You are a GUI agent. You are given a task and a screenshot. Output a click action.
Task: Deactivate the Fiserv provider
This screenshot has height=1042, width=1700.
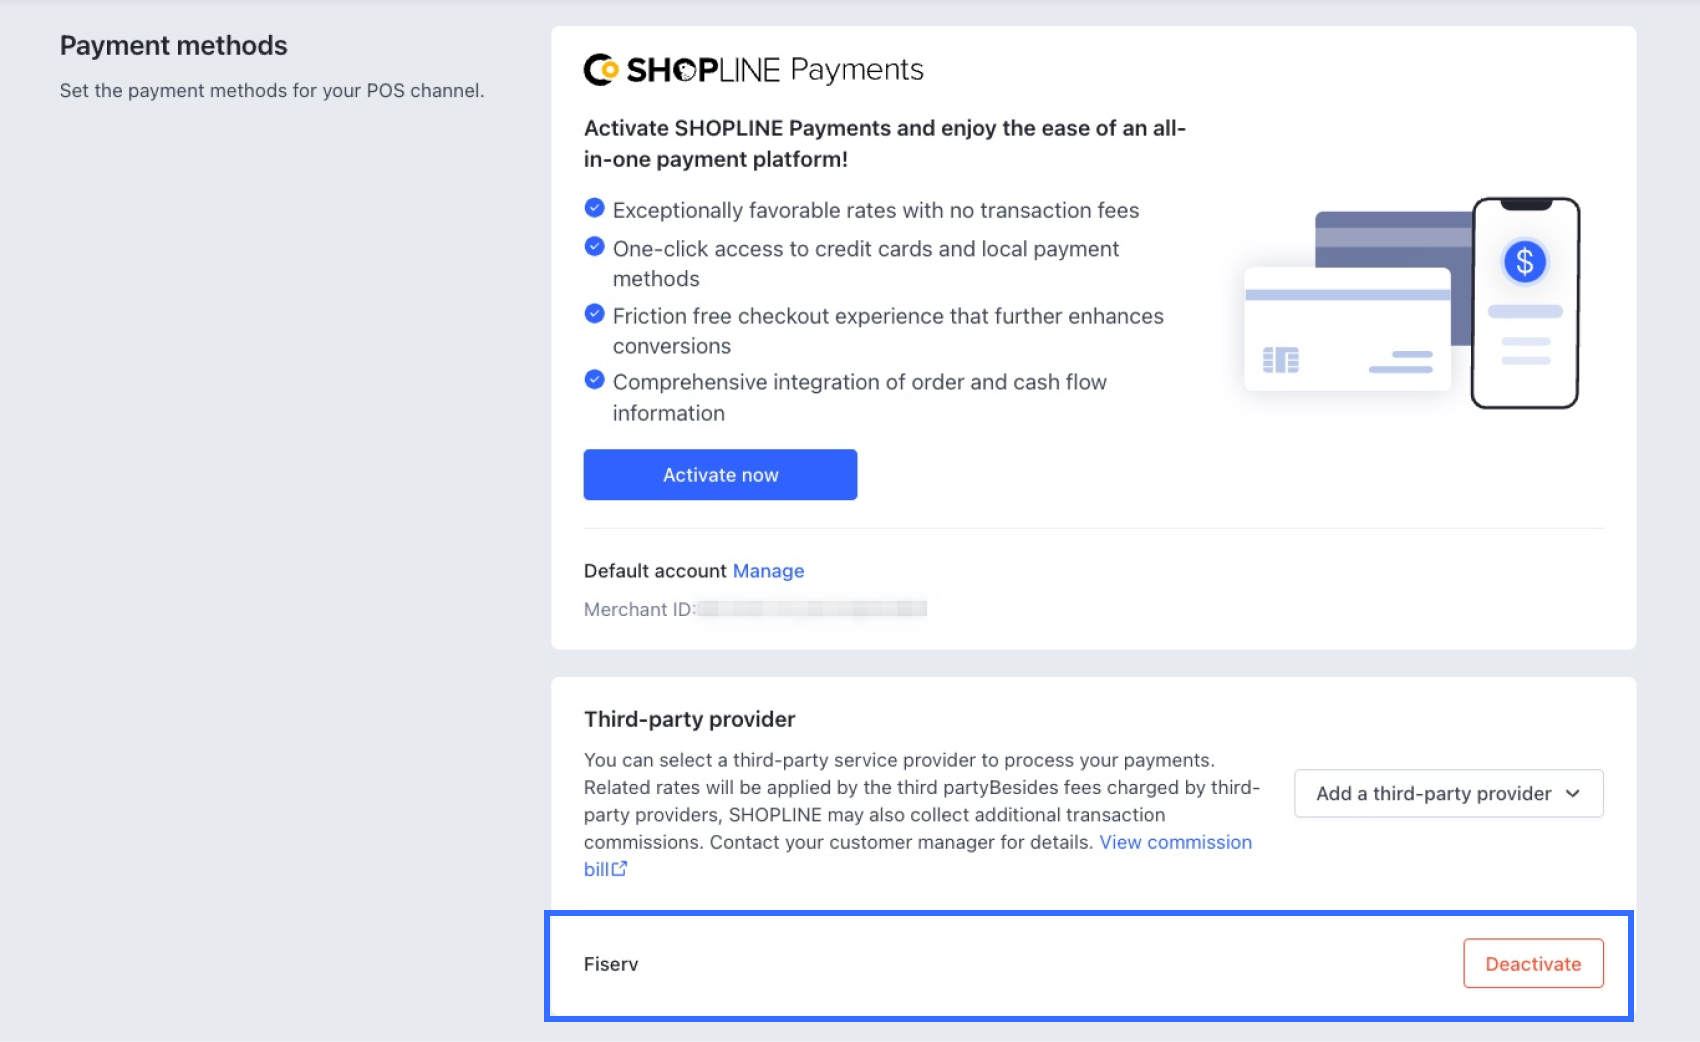click(1532, 964)
